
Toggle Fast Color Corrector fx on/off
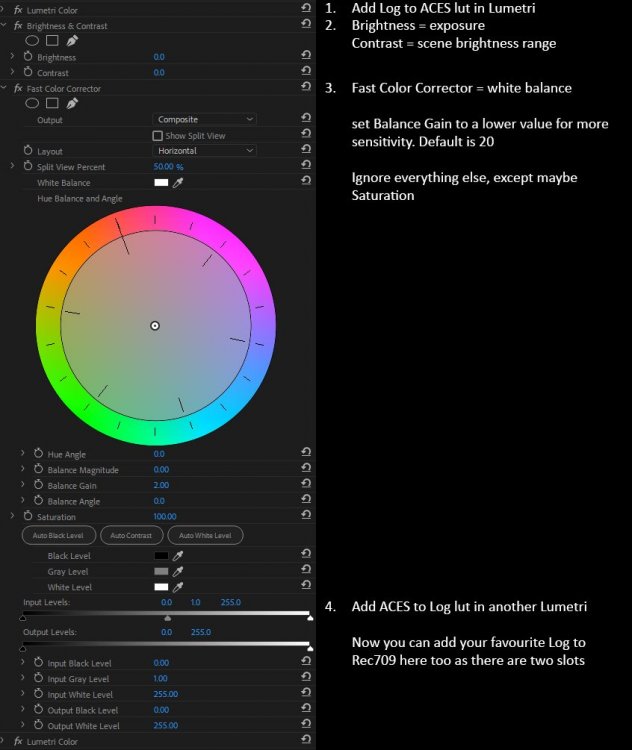(x=18, y=89)
